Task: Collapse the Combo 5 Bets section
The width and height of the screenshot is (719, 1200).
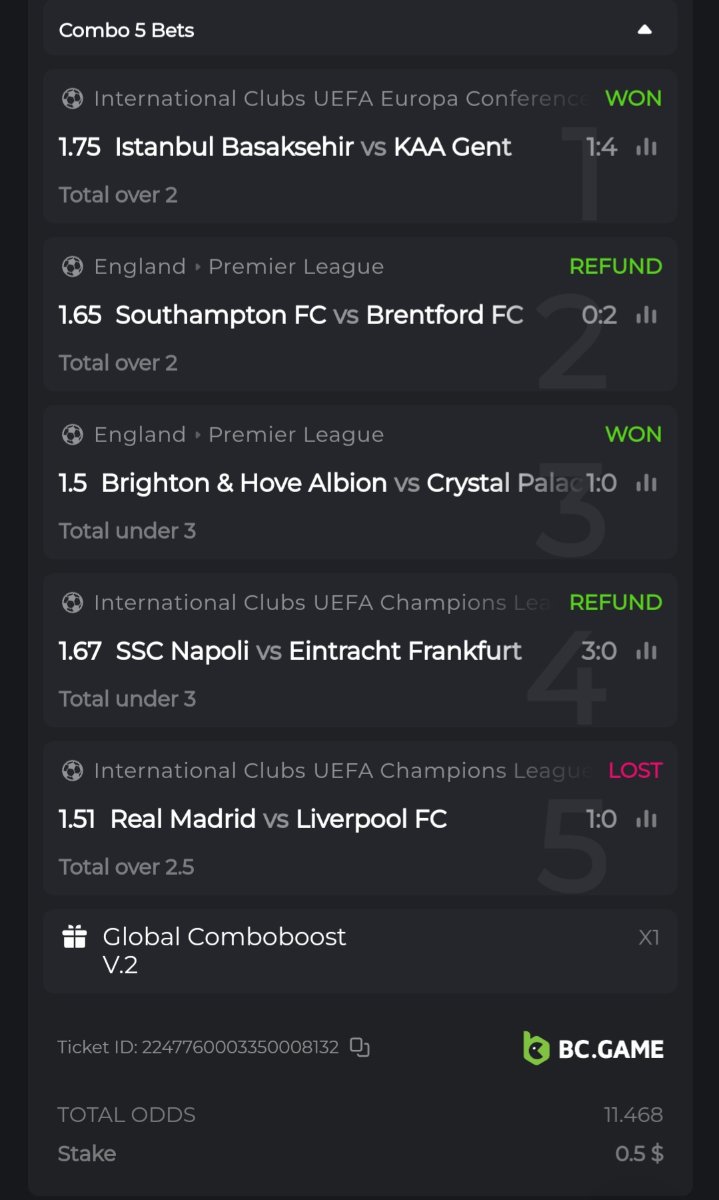Action: [645, 30]
